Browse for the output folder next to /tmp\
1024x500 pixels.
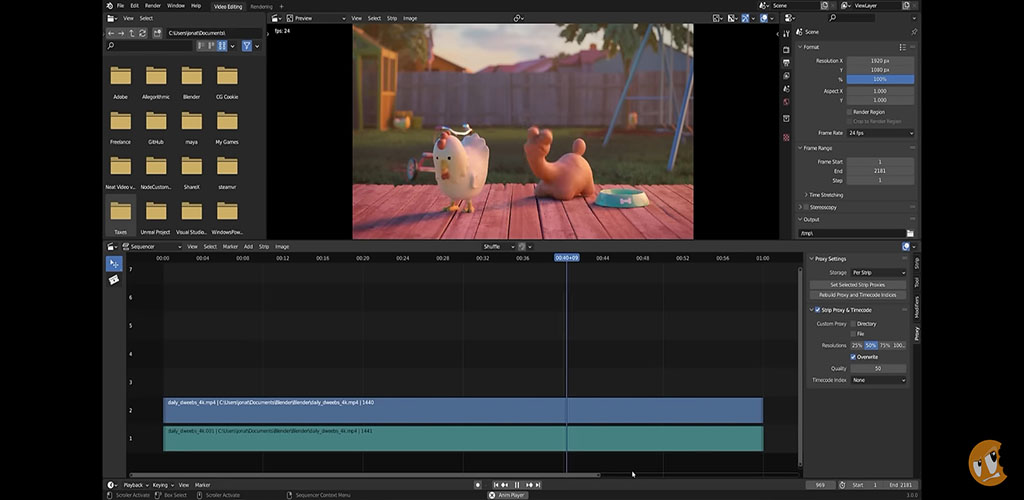click(910, 233)
